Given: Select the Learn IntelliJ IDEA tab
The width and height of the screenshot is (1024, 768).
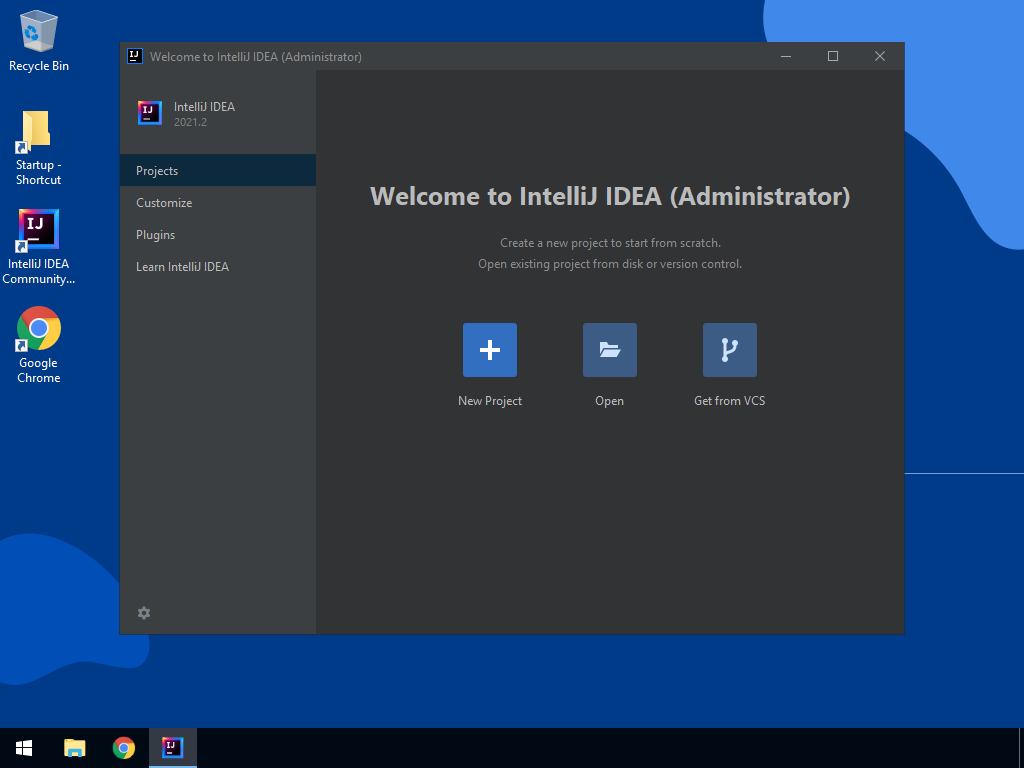Looking at the screenshot, I should click(x=183, y=267).
